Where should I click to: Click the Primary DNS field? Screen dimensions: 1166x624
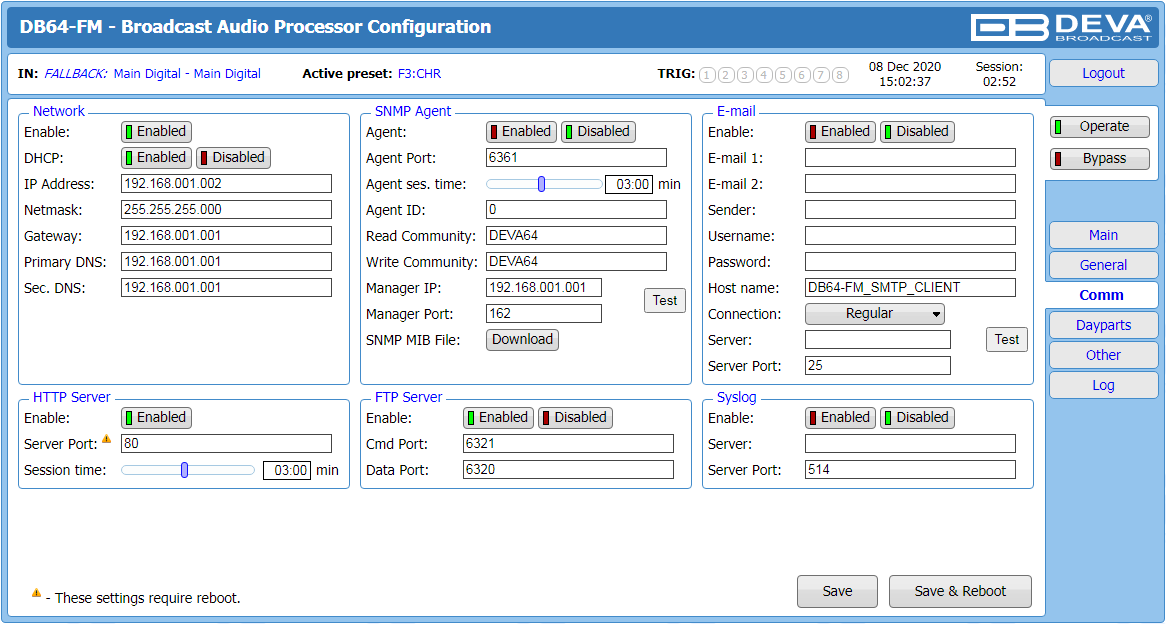tap(226, 262)
